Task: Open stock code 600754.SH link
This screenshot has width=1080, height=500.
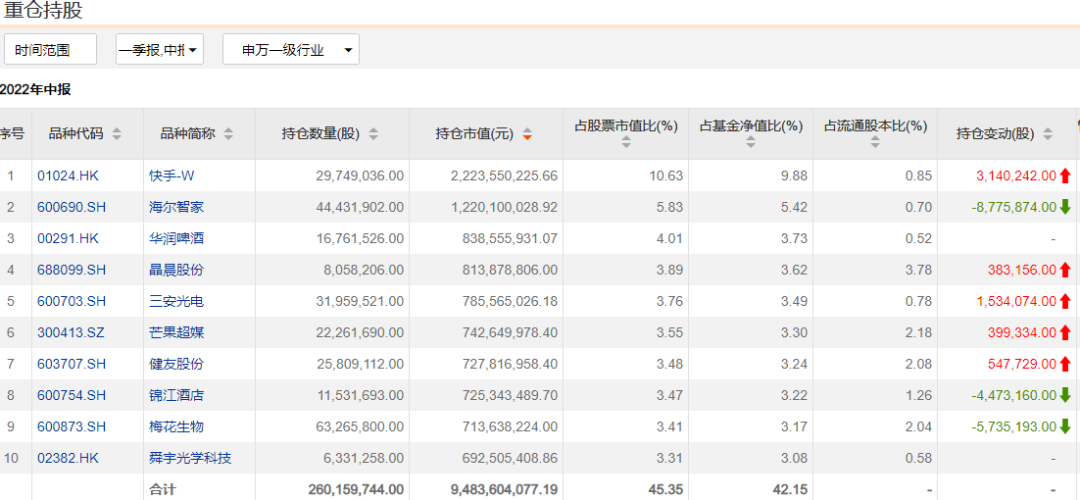Action: click(x=72, y=395)
